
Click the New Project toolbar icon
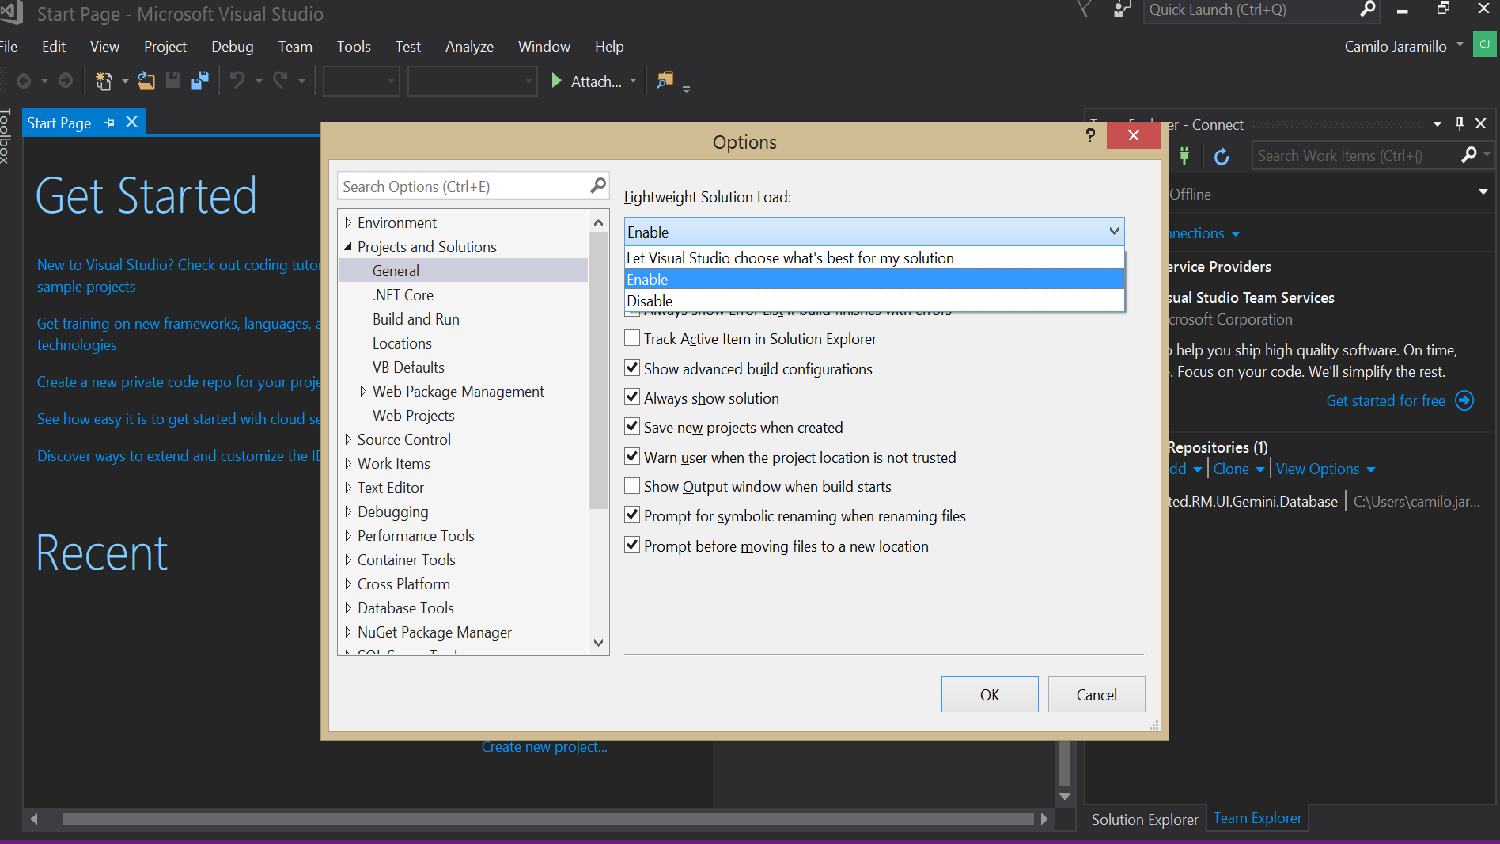tap(104, 81)
